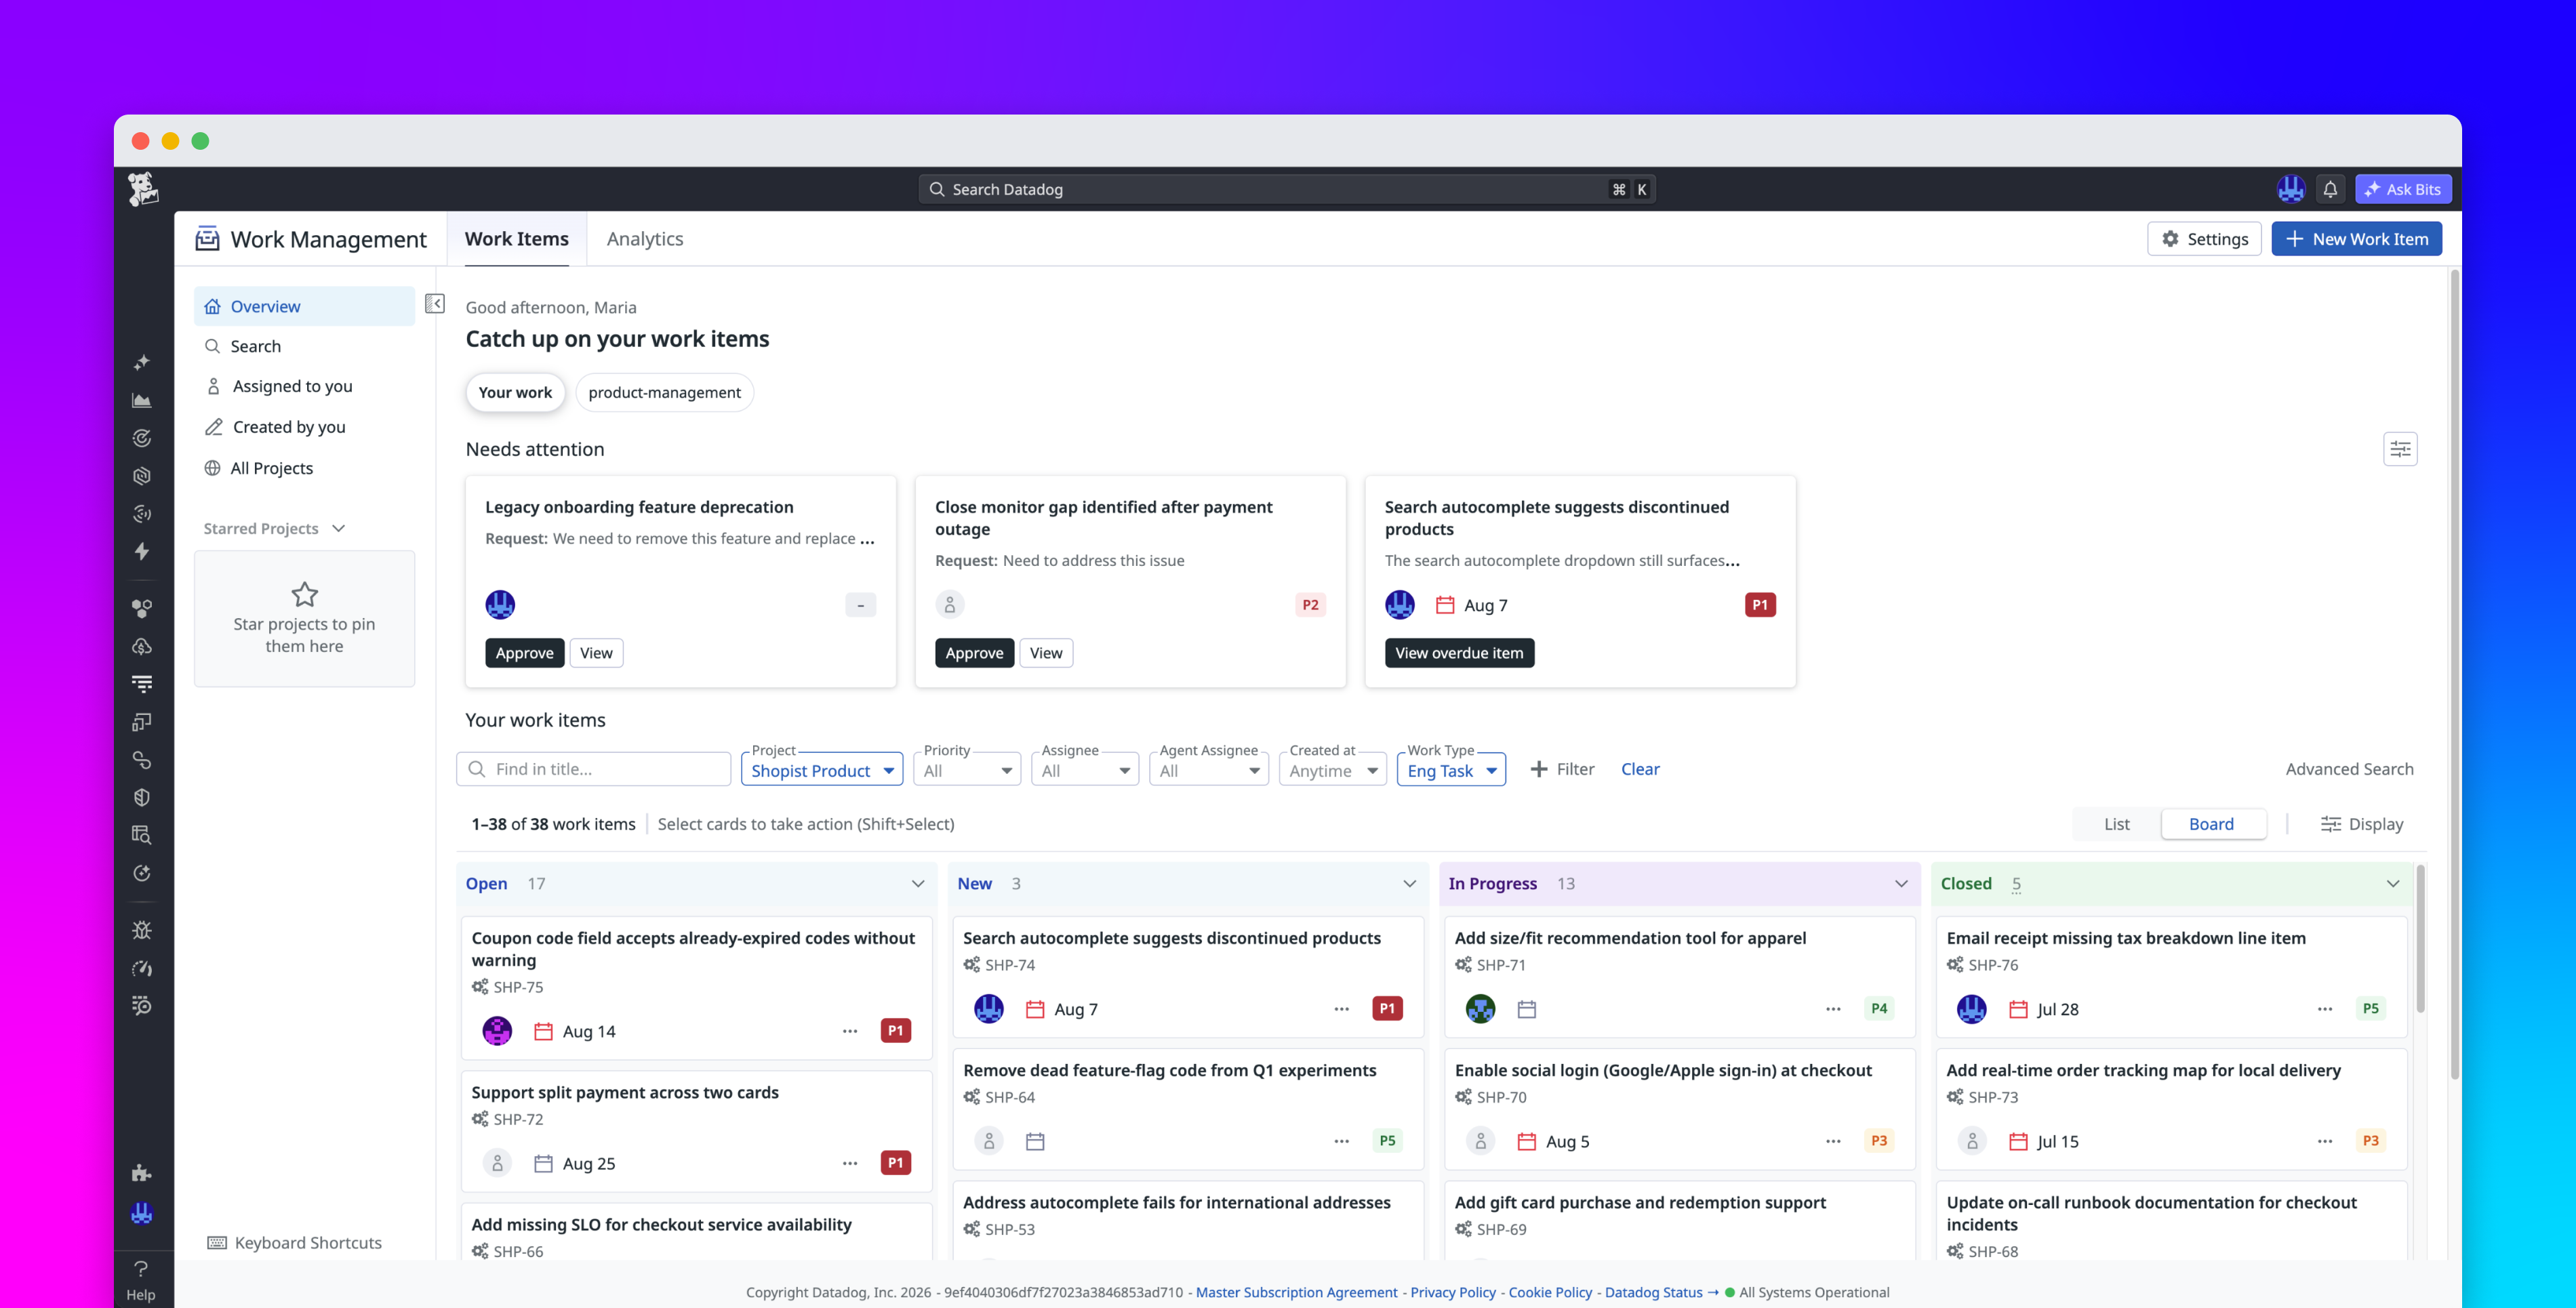Select the product-management chip
Viewport: 2576px width, 1308px height.
[665, 392]
